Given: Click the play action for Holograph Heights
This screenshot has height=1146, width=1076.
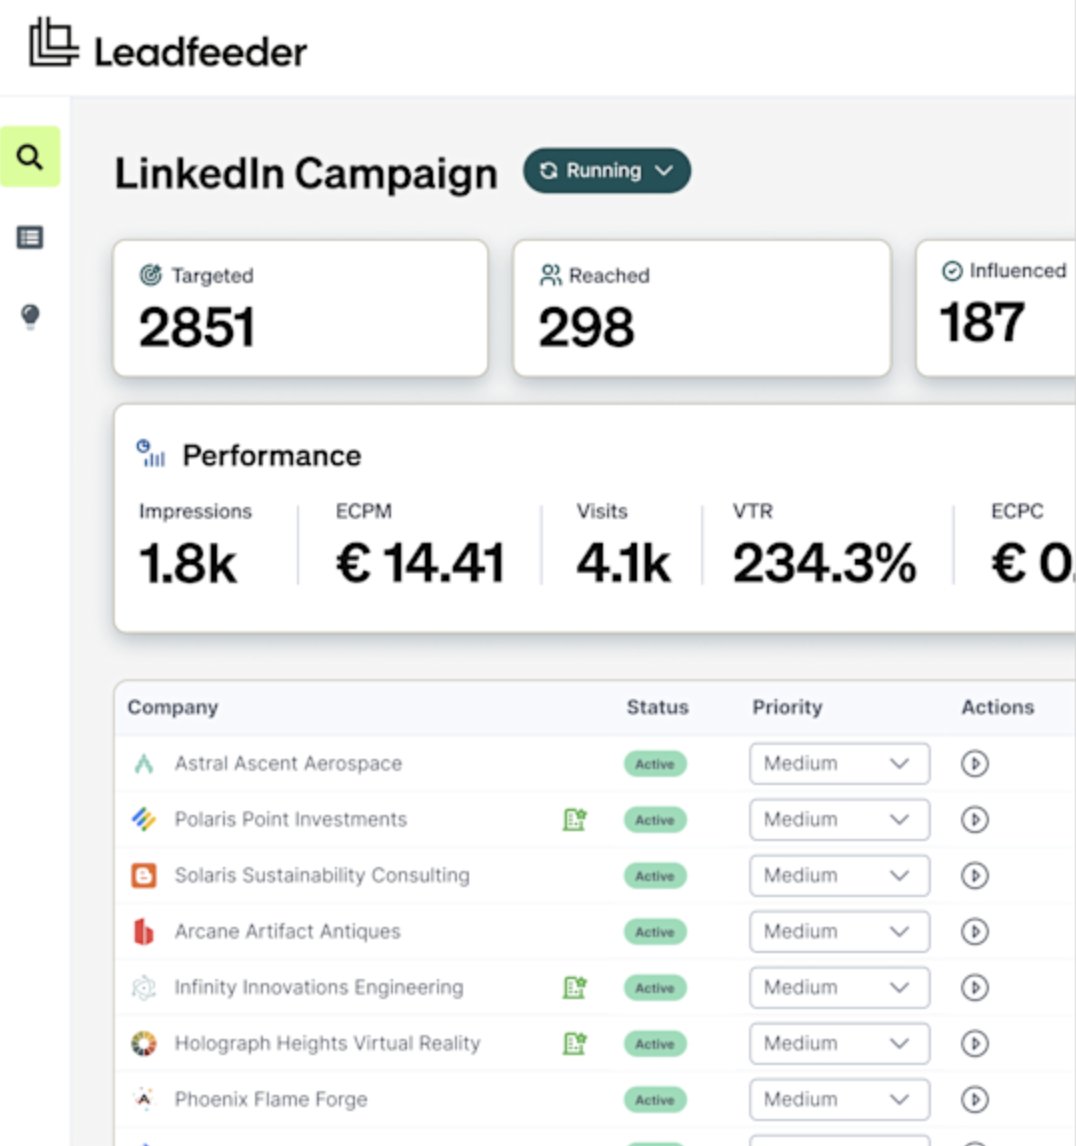Looking at the screenshot, I should coord(974,1044).
